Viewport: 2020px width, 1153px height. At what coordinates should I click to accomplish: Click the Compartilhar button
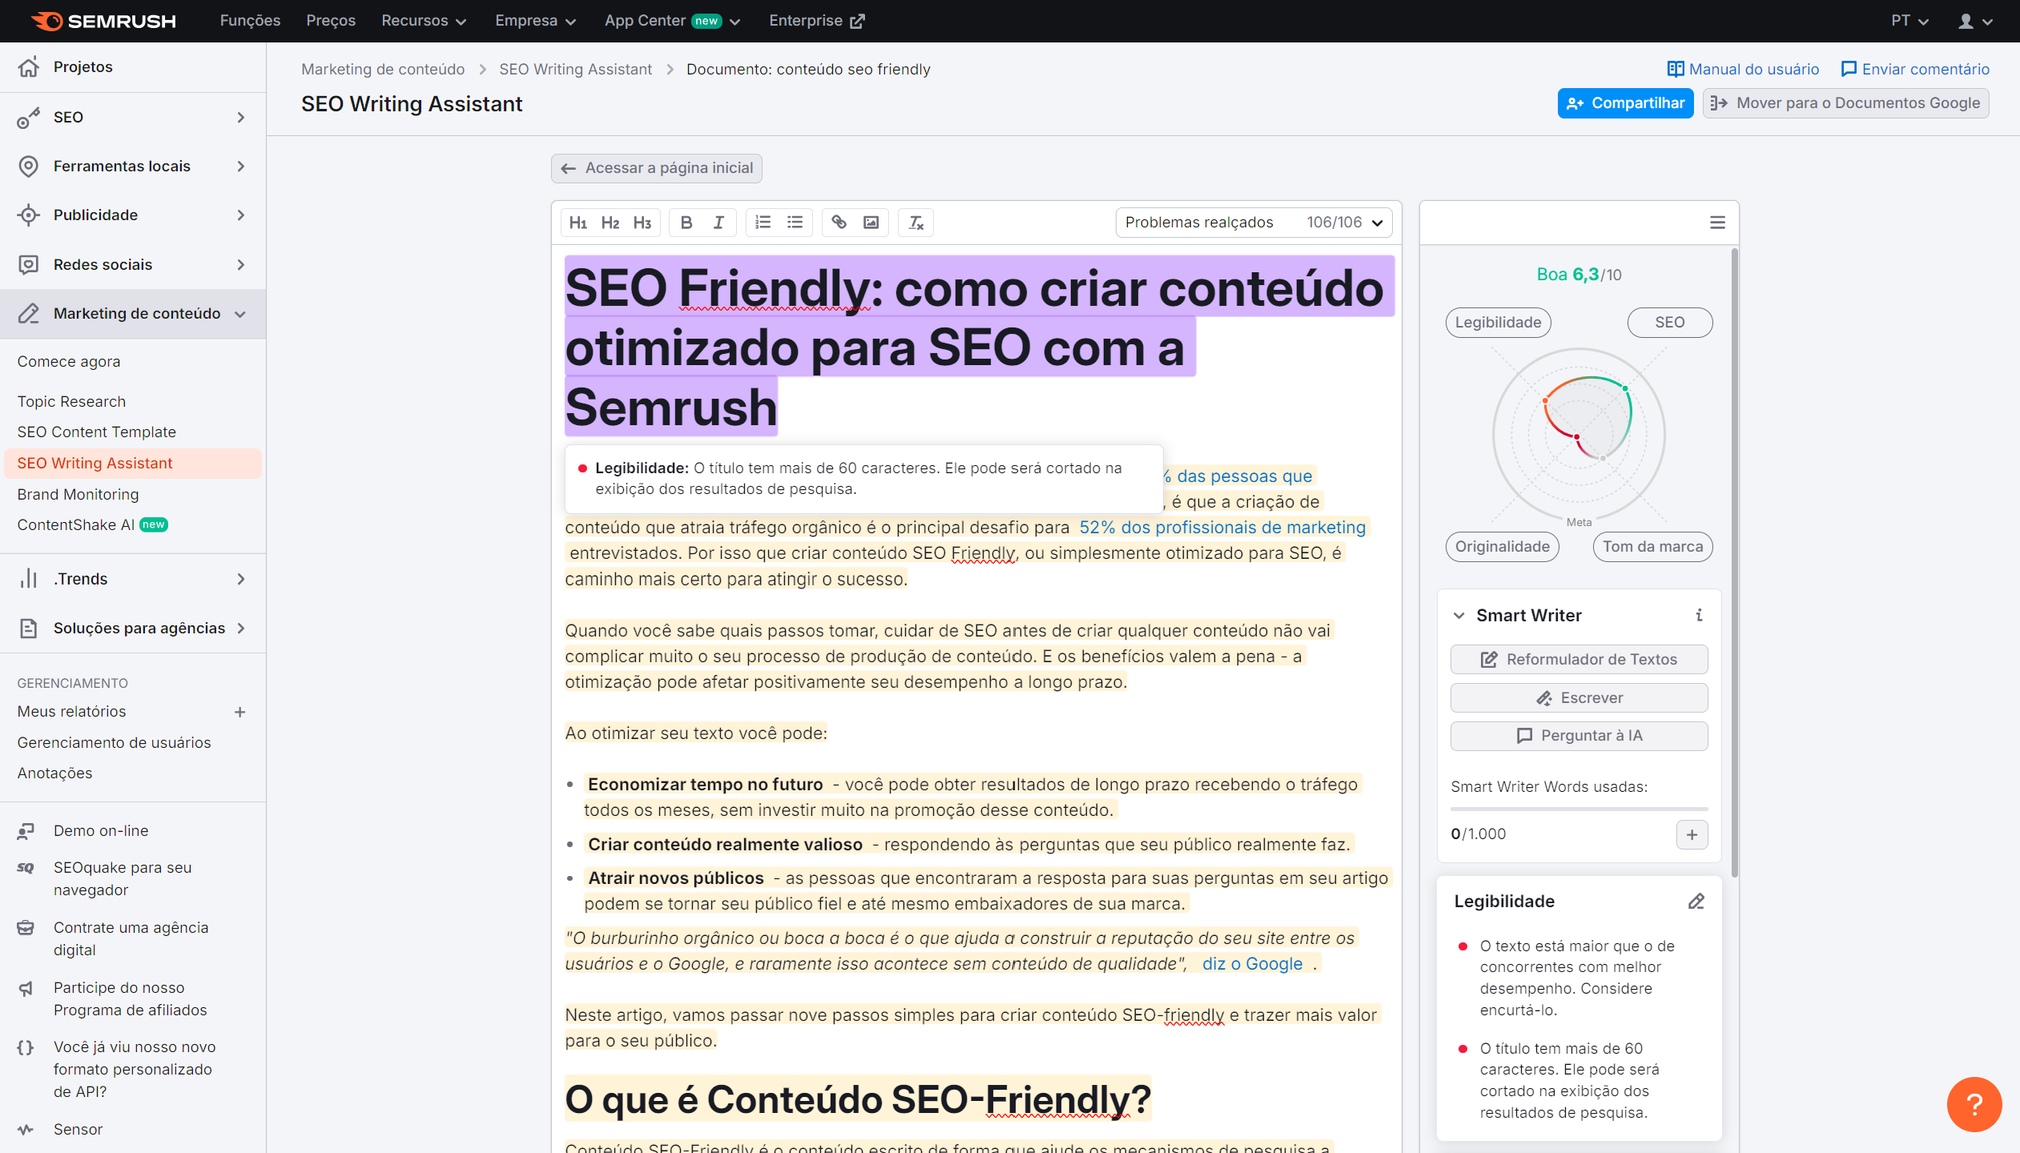tap(1626, 101)
